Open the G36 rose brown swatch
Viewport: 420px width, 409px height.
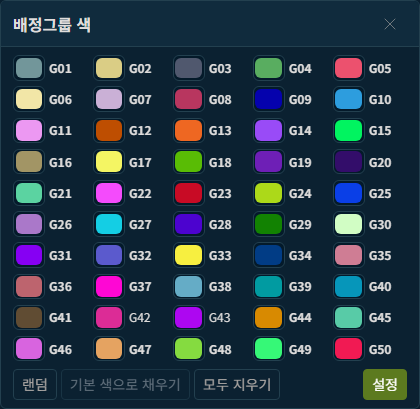[29, 286]
